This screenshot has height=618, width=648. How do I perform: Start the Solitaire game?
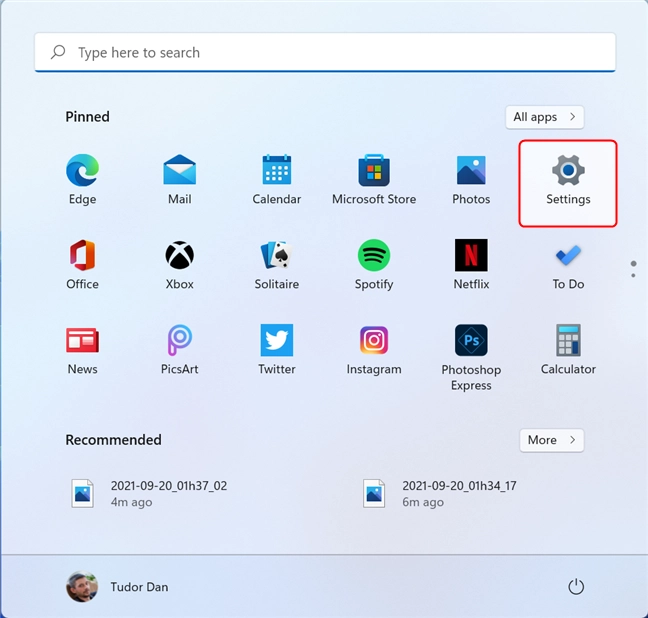[x=276, y=265]
